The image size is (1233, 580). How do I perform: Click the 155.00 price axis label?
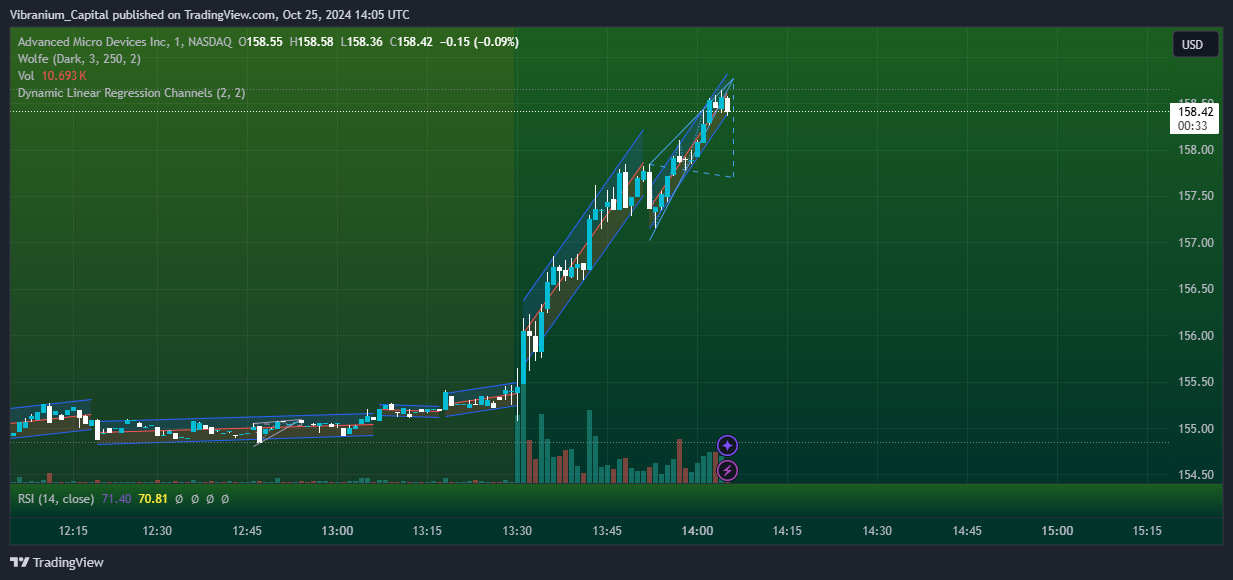(1195, 429)
